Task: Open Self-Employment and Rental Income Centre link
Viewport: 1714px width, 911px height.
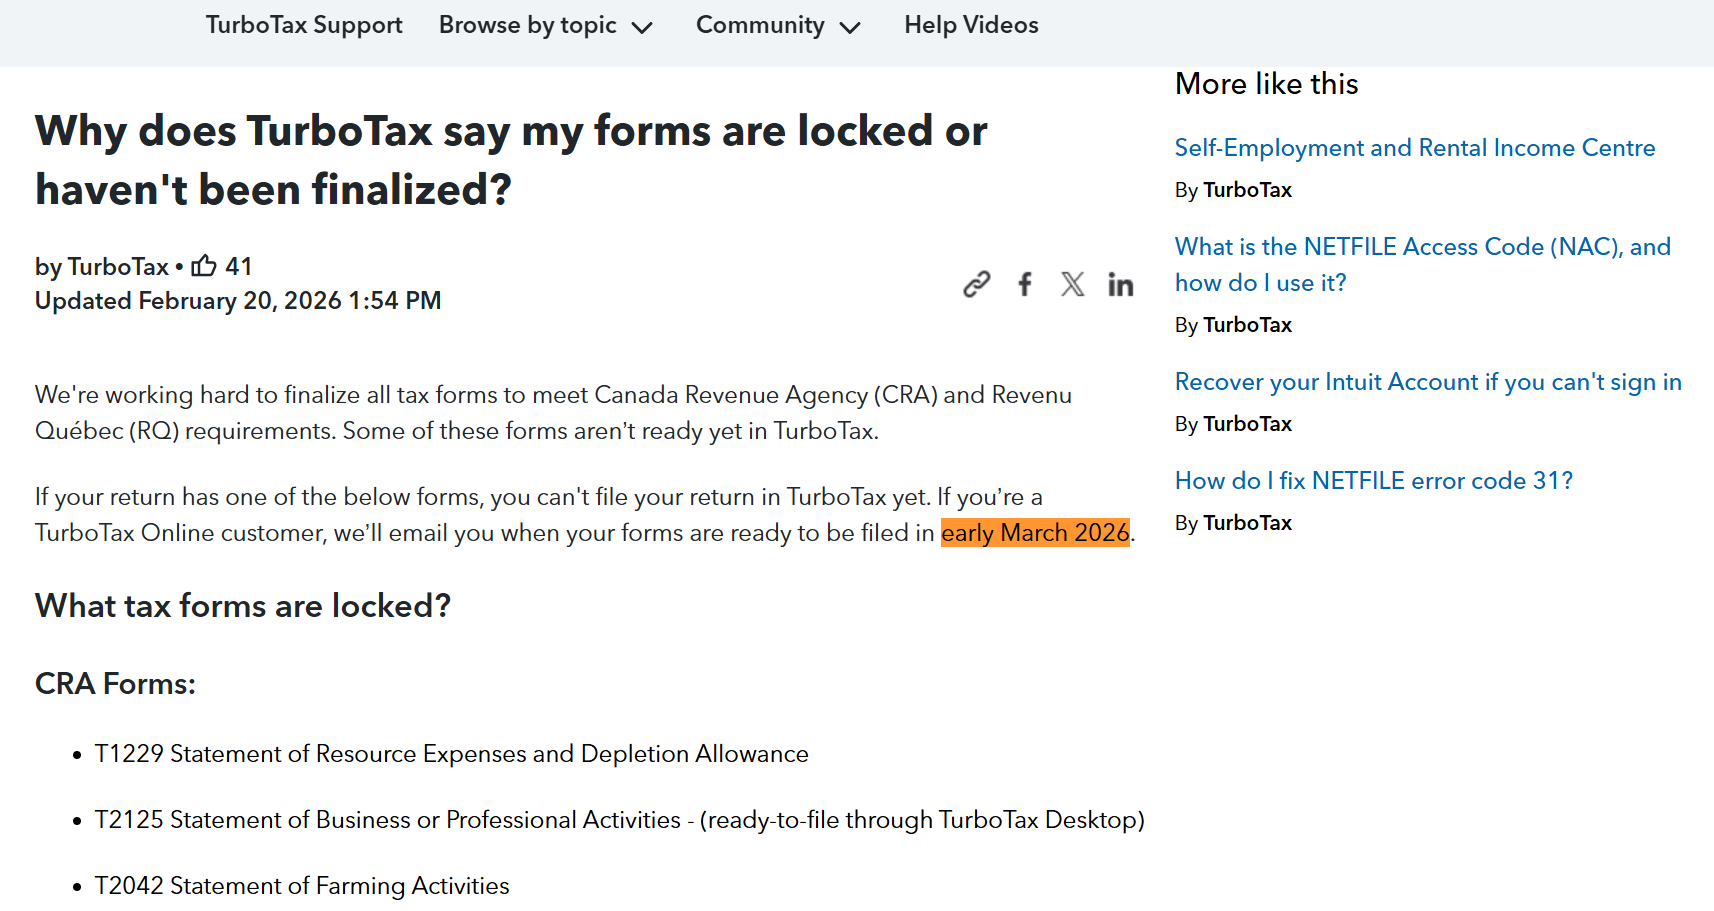Action: tap(1414, 148)
